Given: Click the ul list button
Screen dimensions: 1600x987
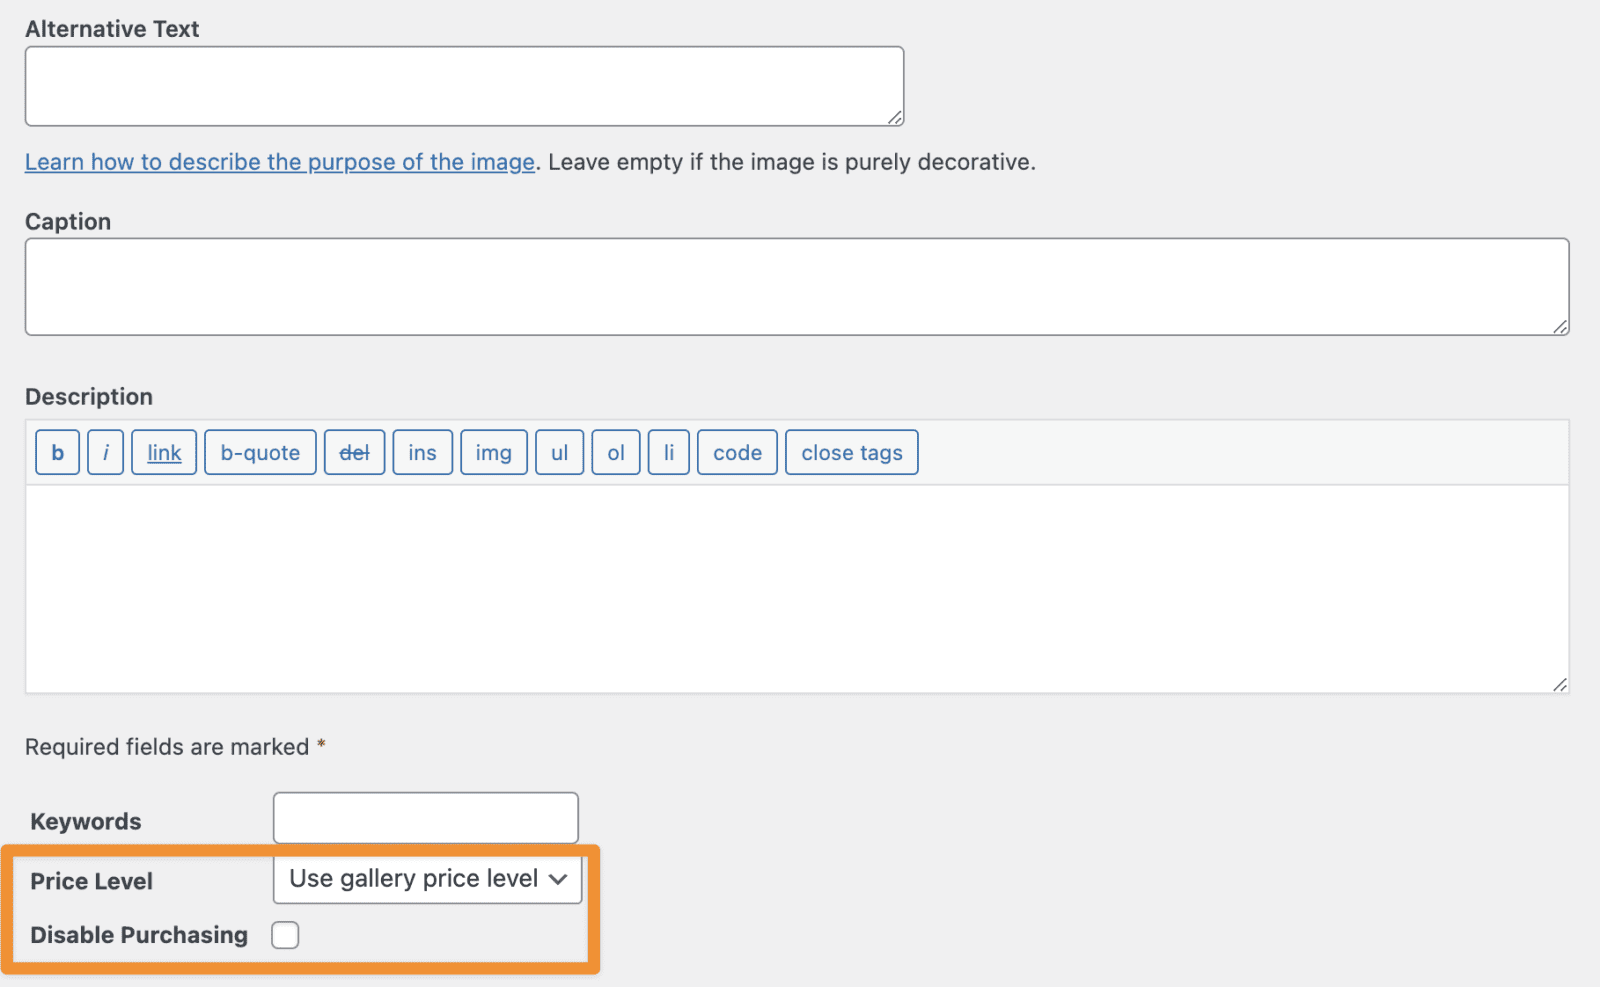Looking at the screenshot, I should [559, 452].
